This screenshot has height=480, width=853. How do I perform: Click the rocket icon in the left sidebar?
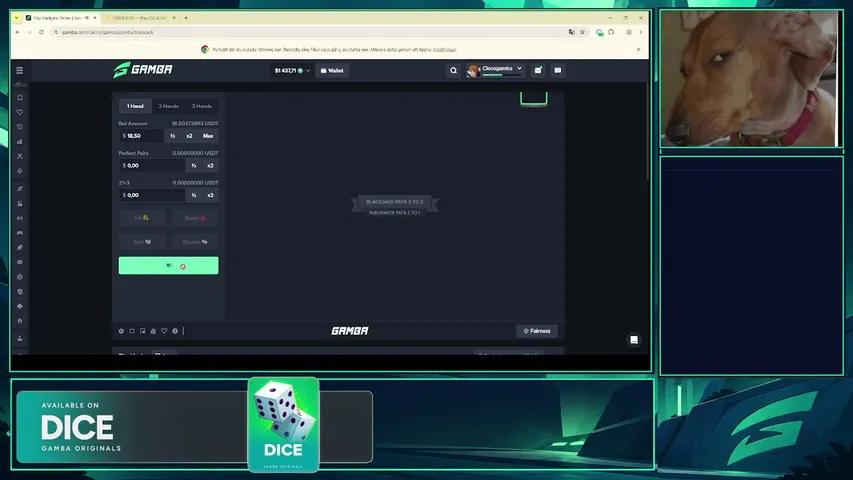pyautogui.click(x=20, y=248)
